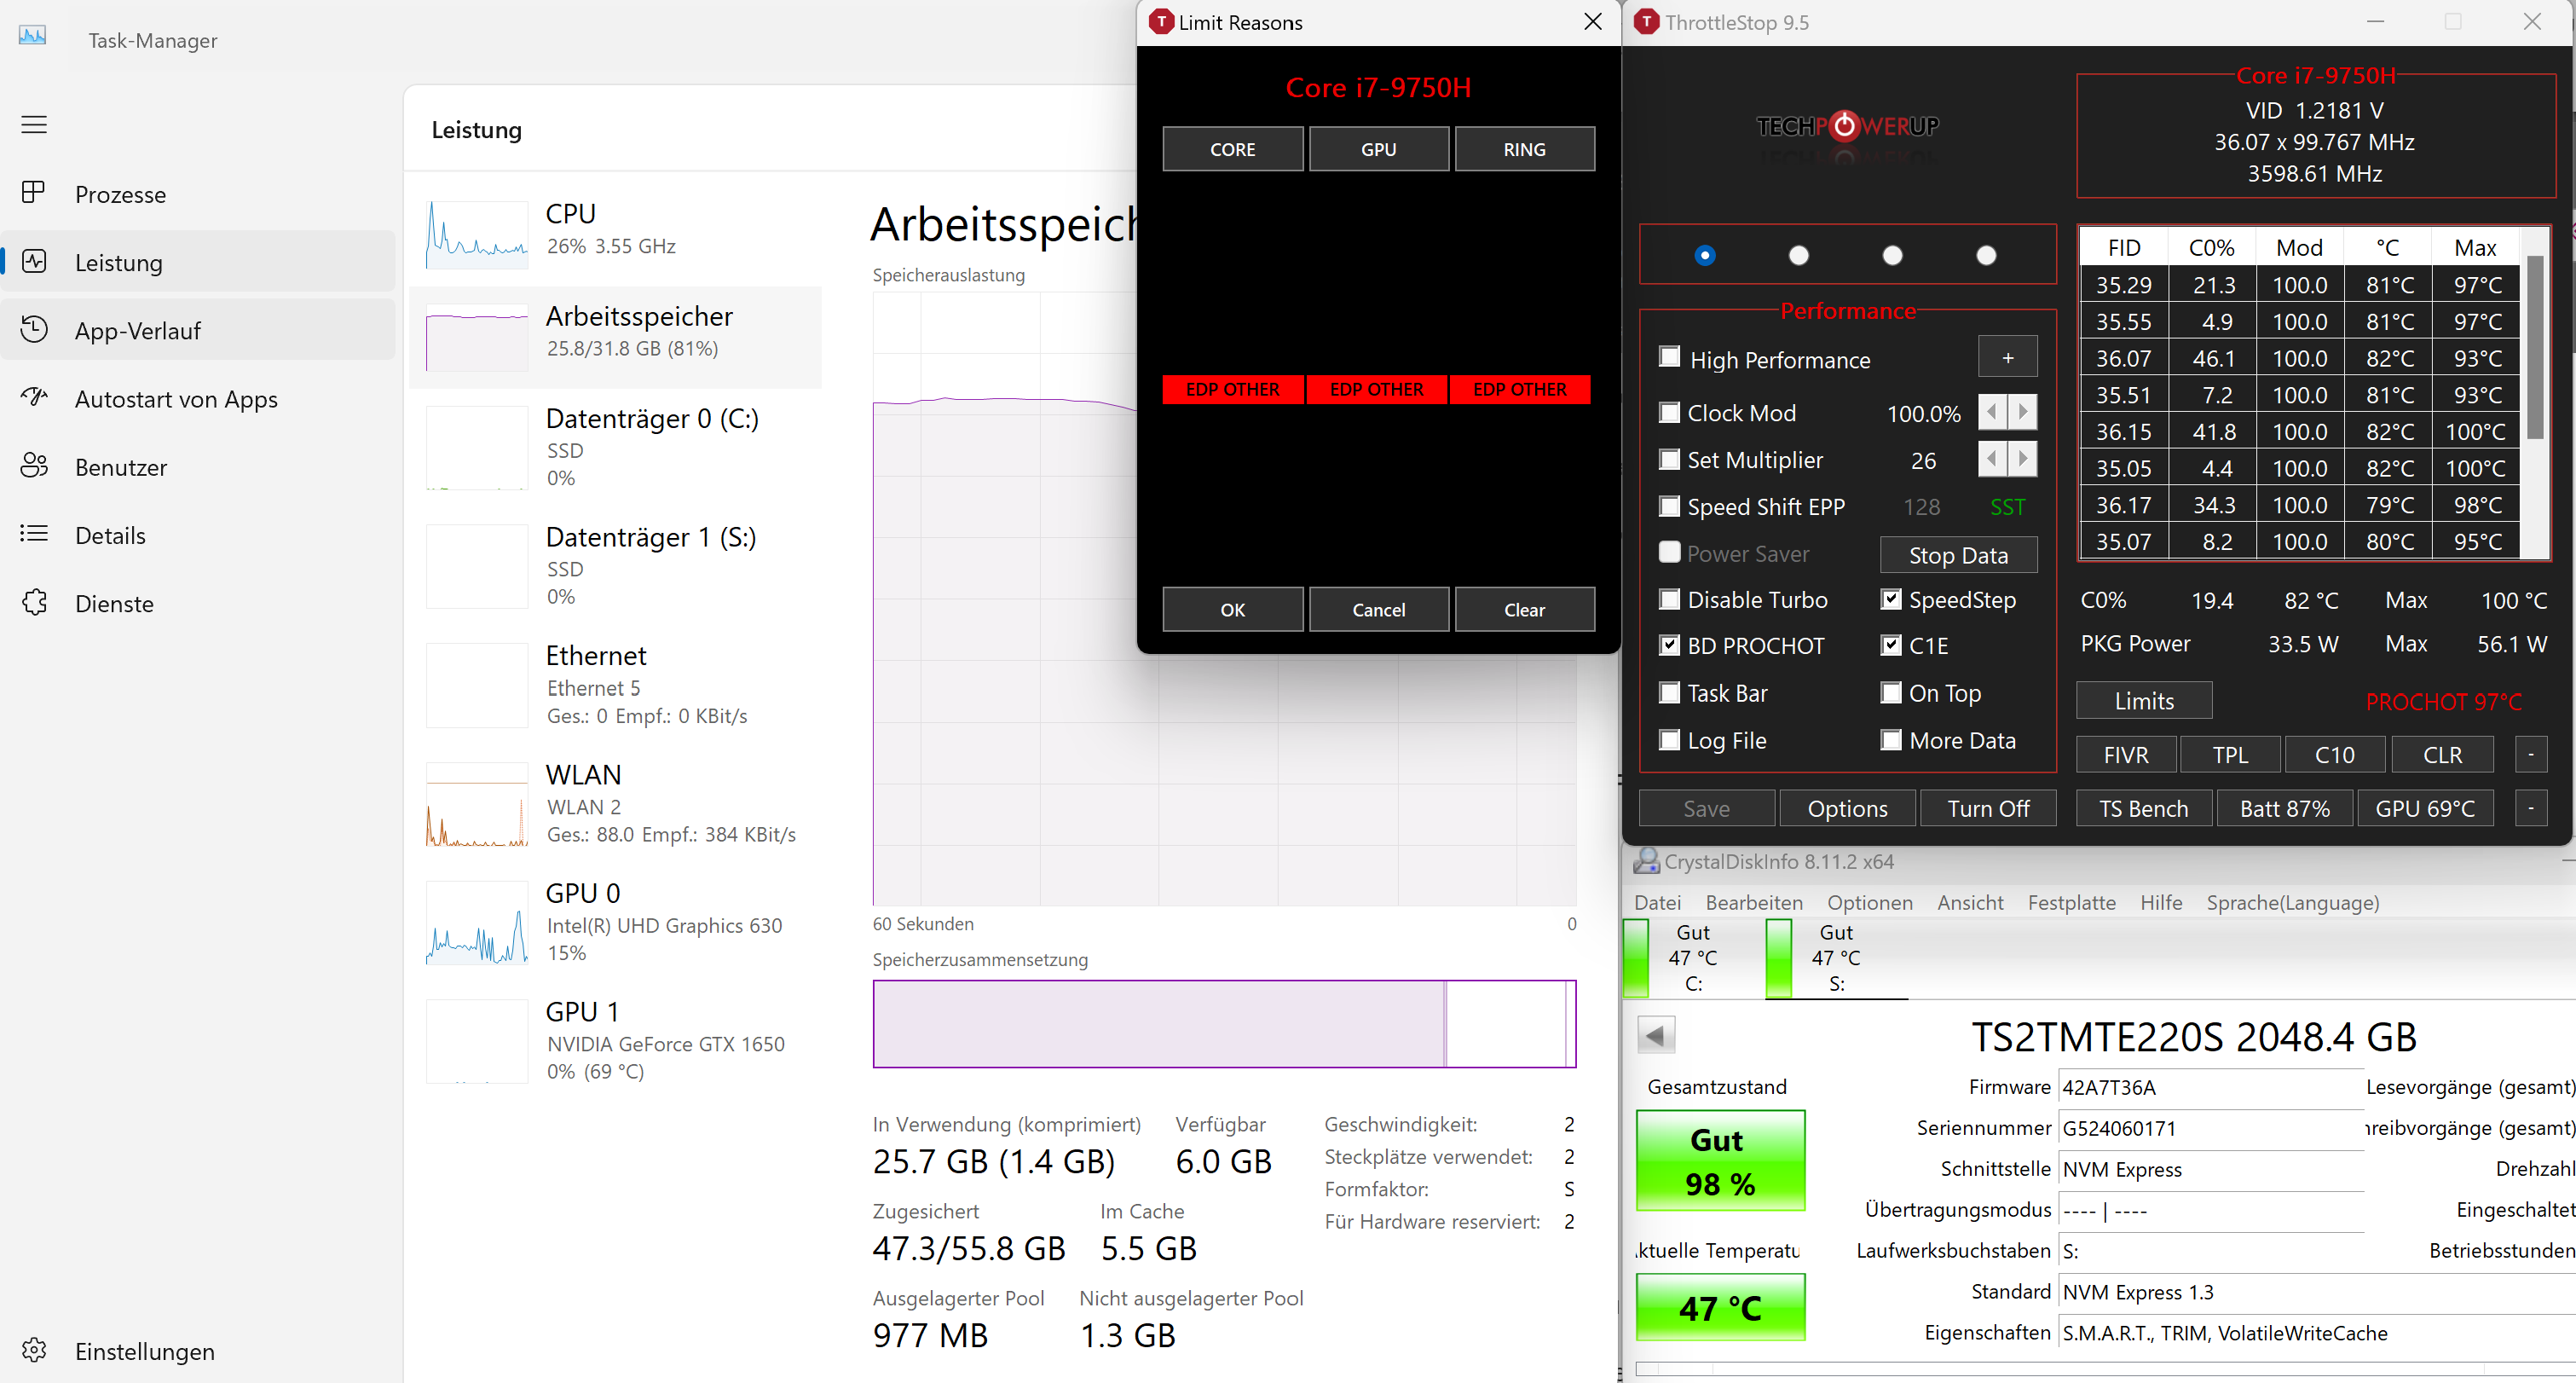Decrease Clock Mod with left arrow
Image resolution: width=2576 pixels, height=1383 pixels.
[1992, 412]
